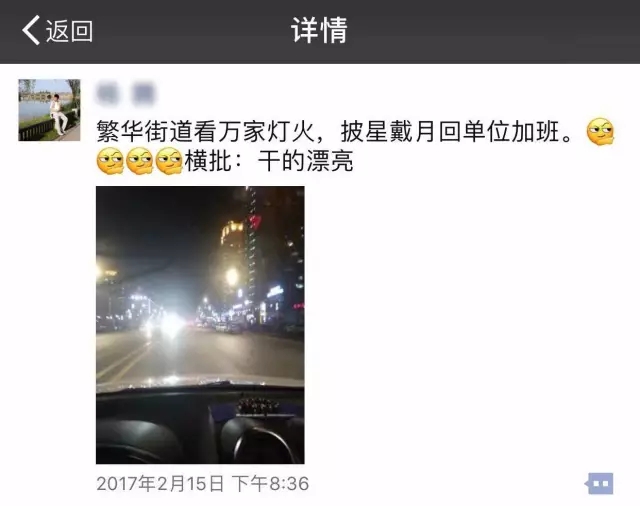Tap the back chevron arrow
640x506 pixels.
pyautogui.click(x=31, y=30)
